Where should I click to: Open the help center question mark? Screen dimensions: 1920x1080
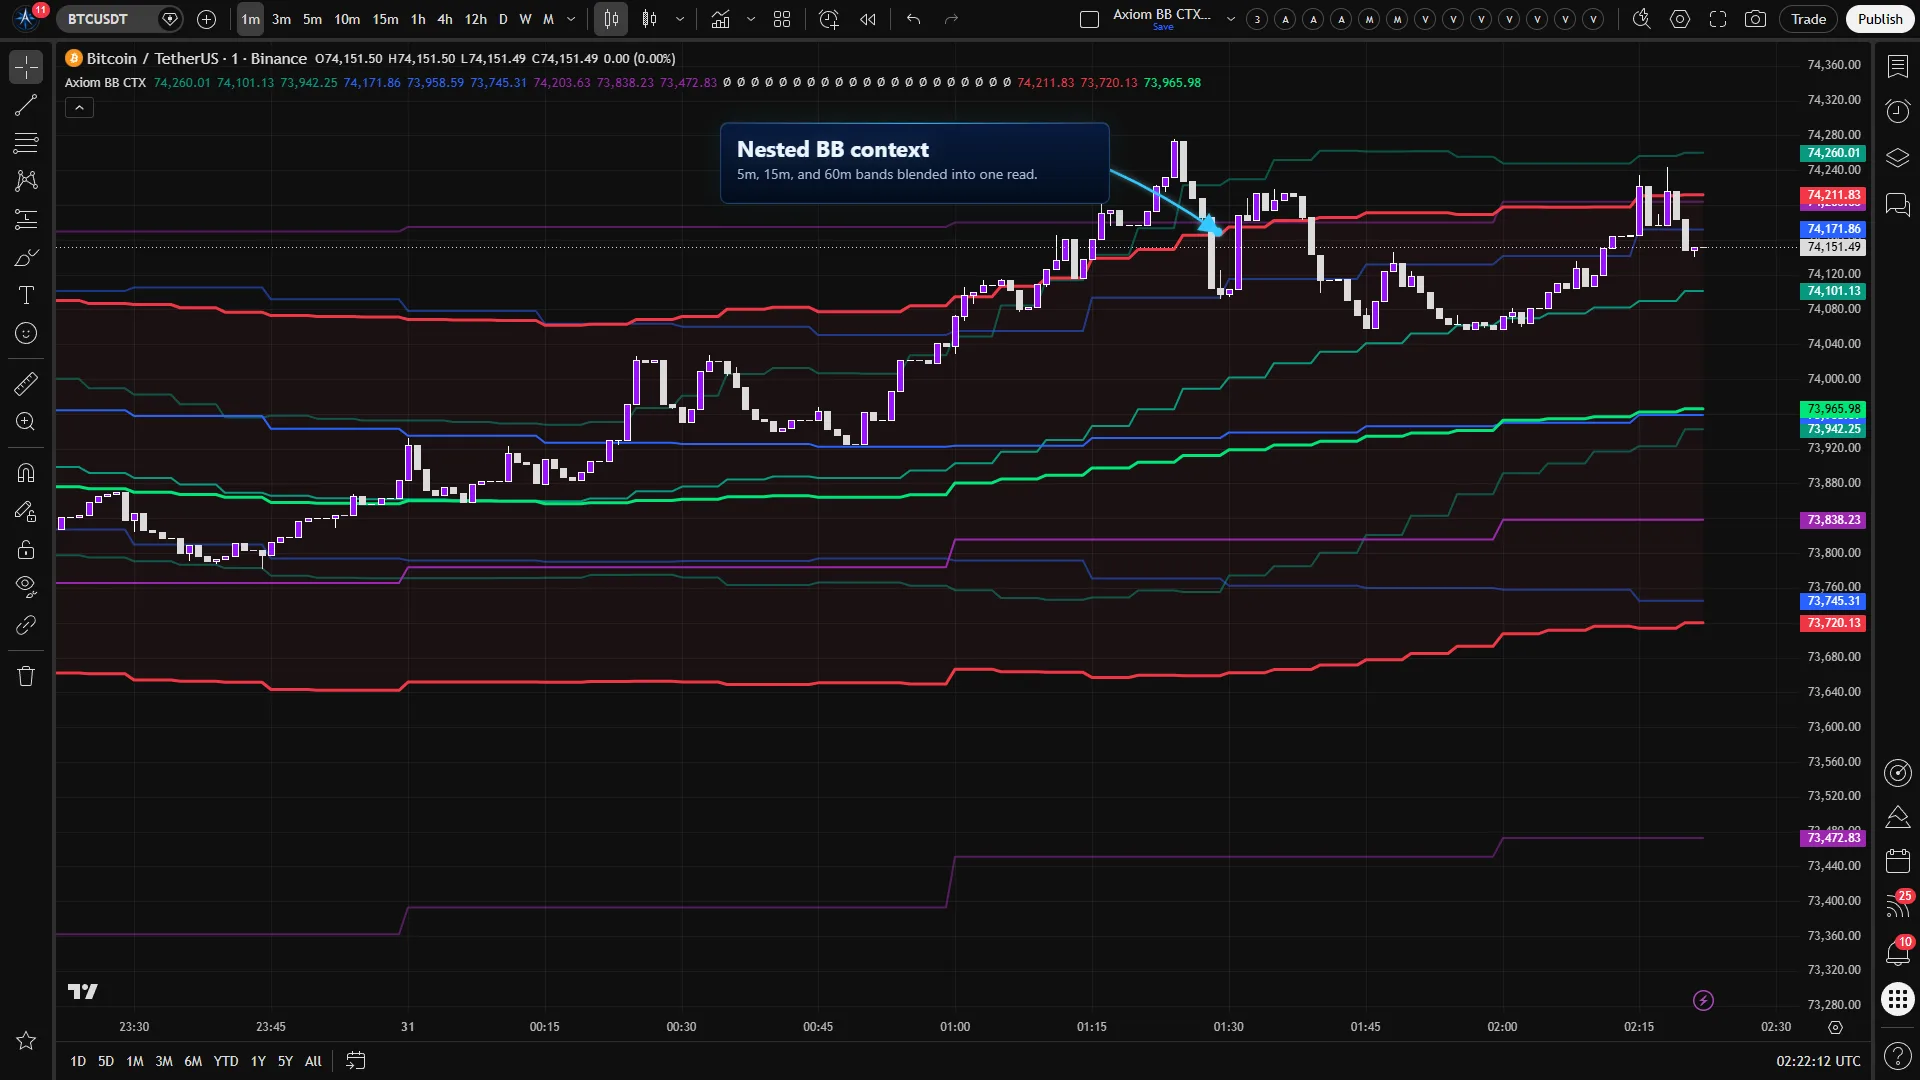click(1897, 1056)
